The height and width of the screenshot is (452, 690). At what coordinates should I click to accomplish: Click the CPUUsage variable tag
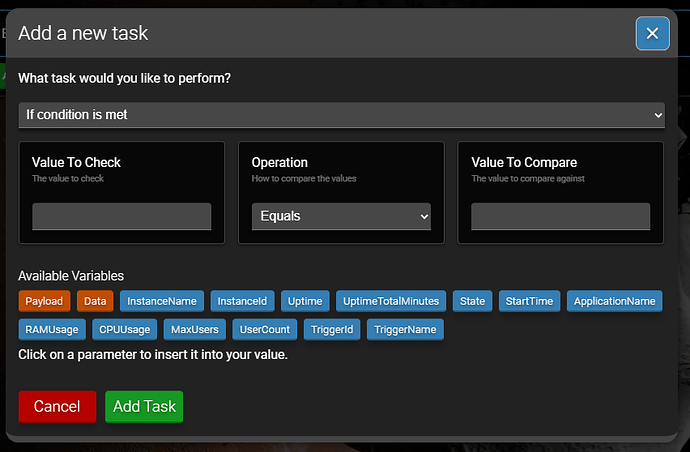[x=125, y=329]
